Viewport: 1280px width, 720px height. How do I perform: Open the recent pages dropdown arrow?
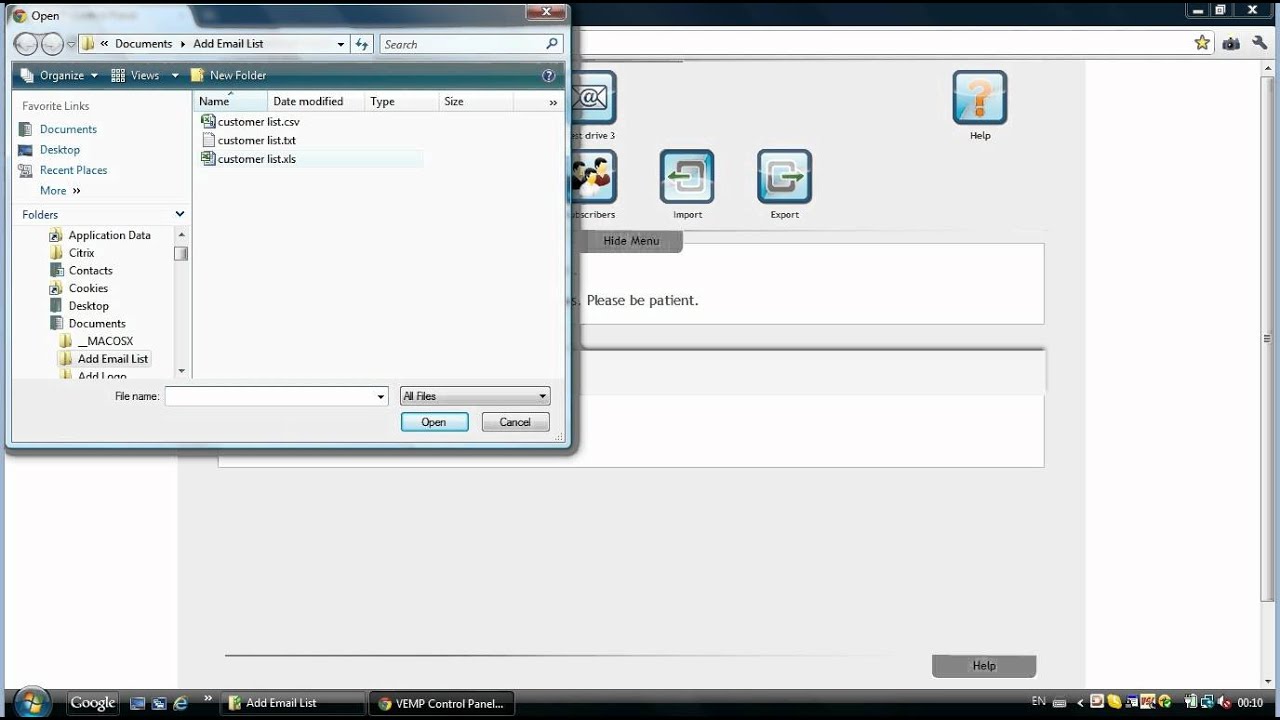[x=71, y=45]
